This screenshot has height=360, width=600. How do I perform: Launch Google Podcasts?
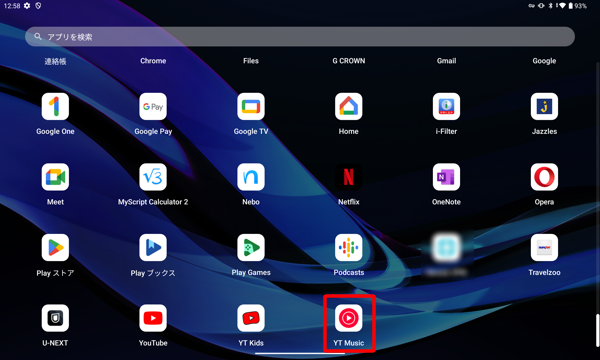click(x=349, y=248)
